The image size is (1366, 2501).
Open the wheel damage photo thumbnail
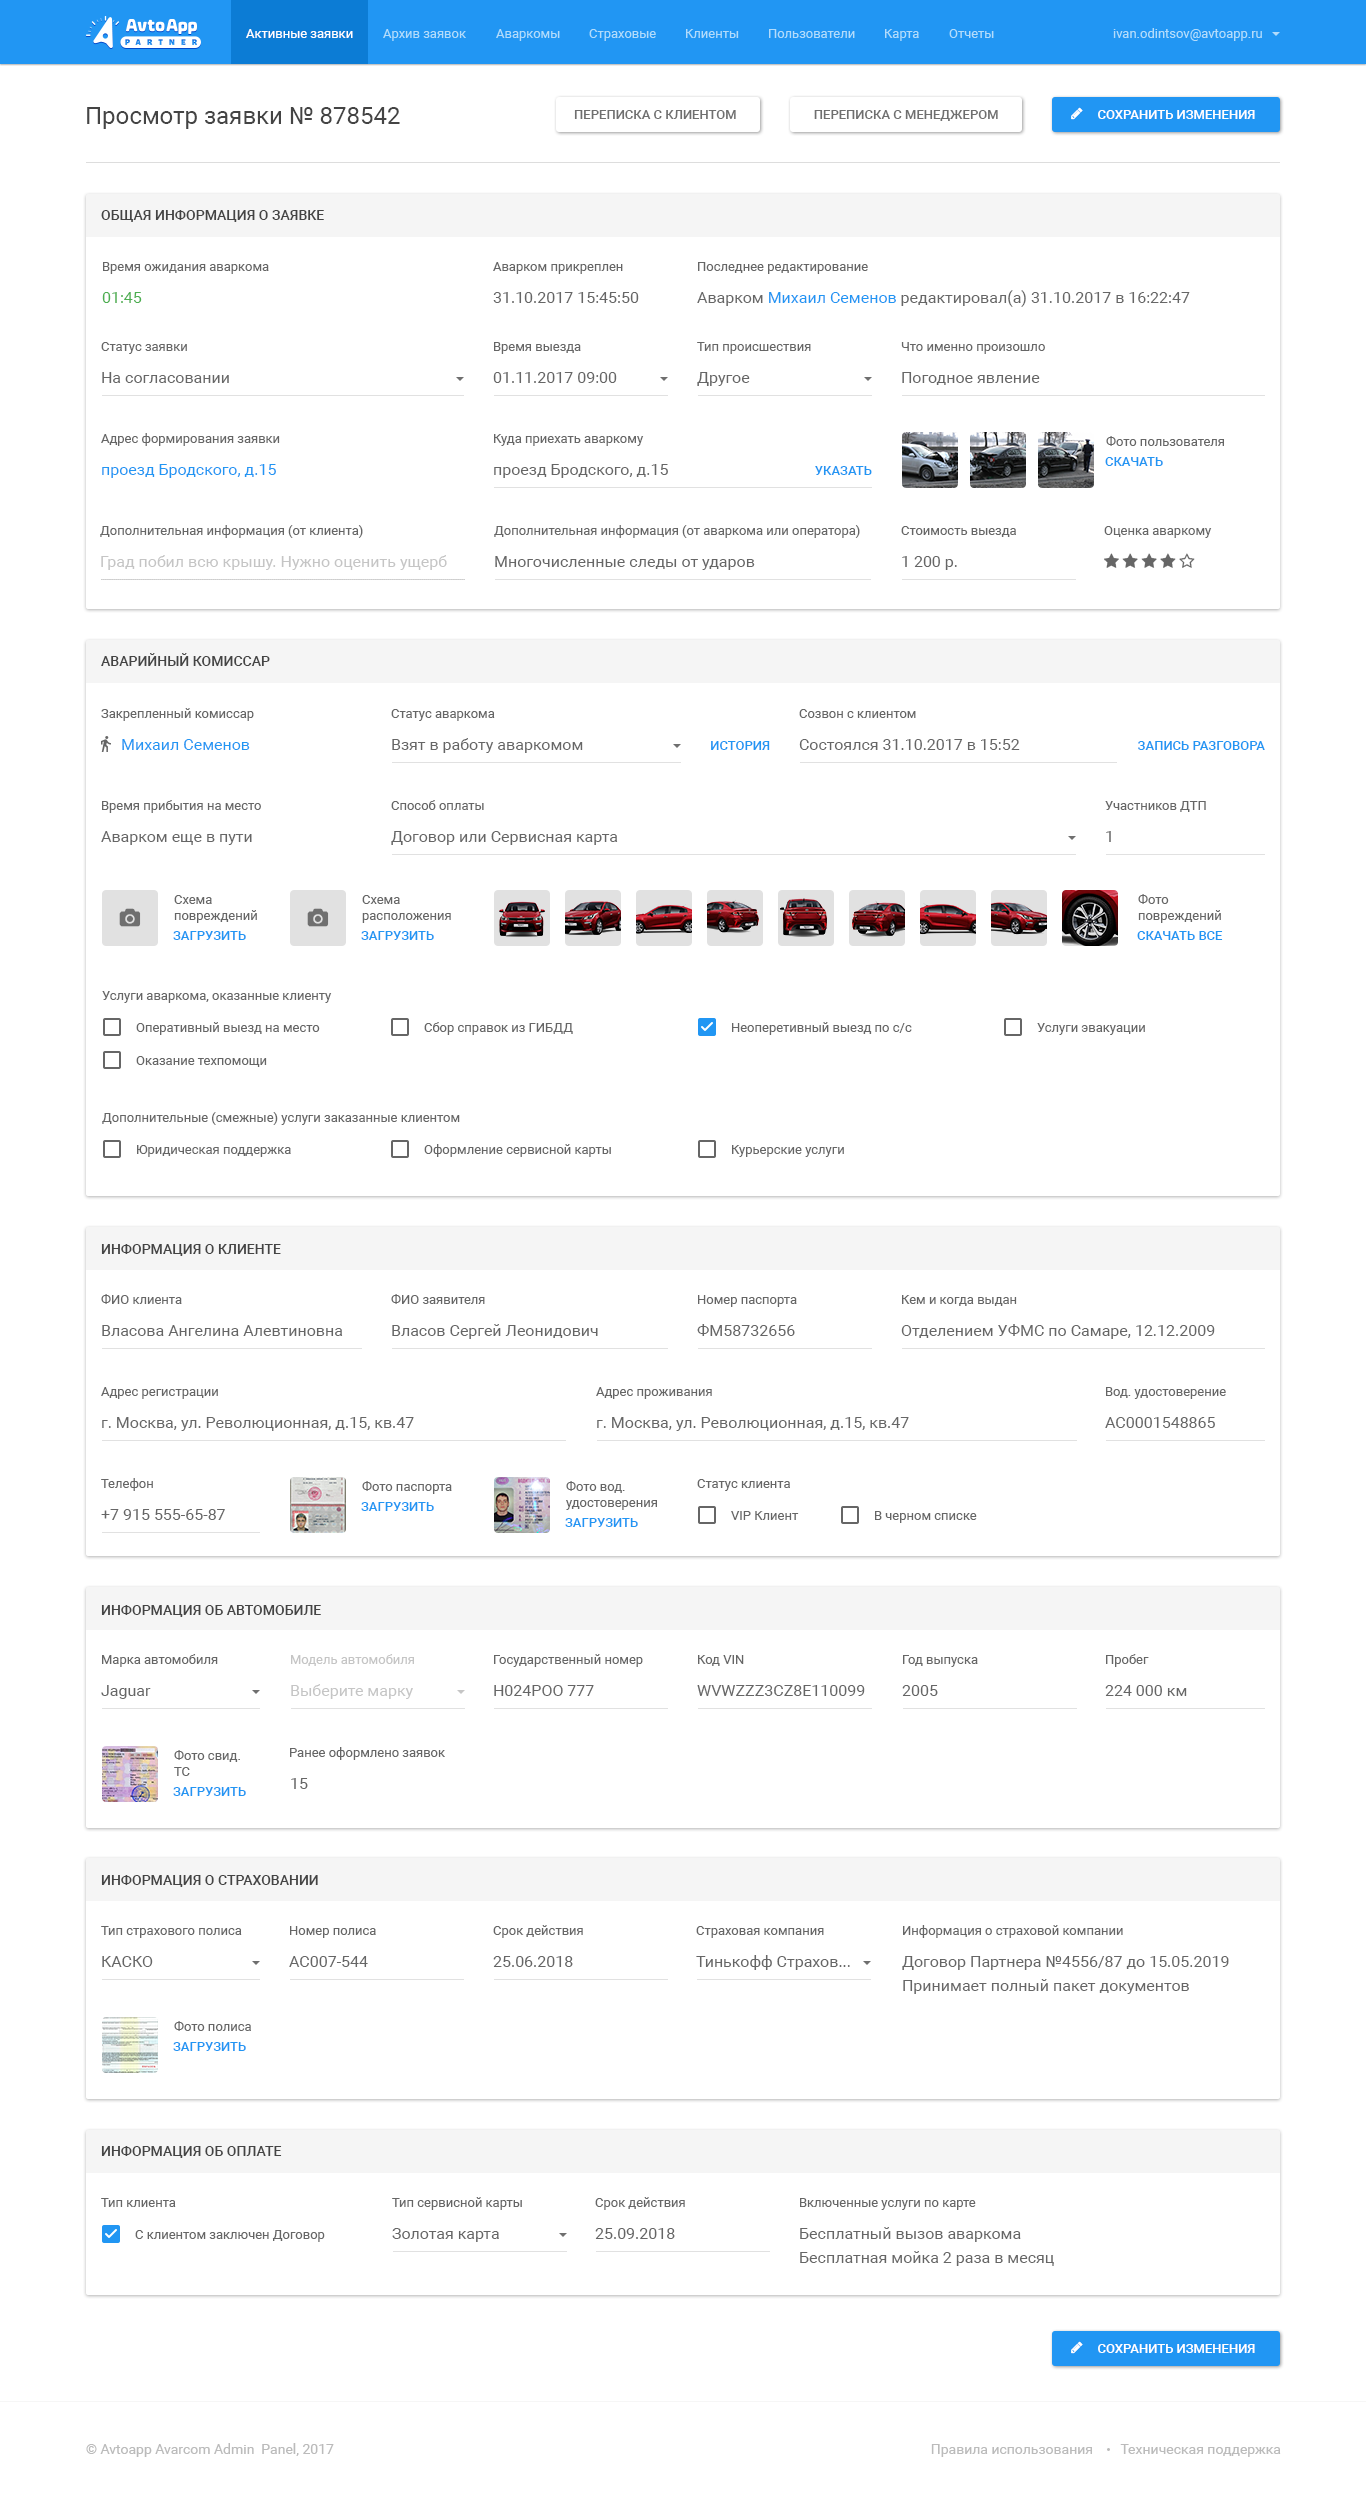(1089, 918)
